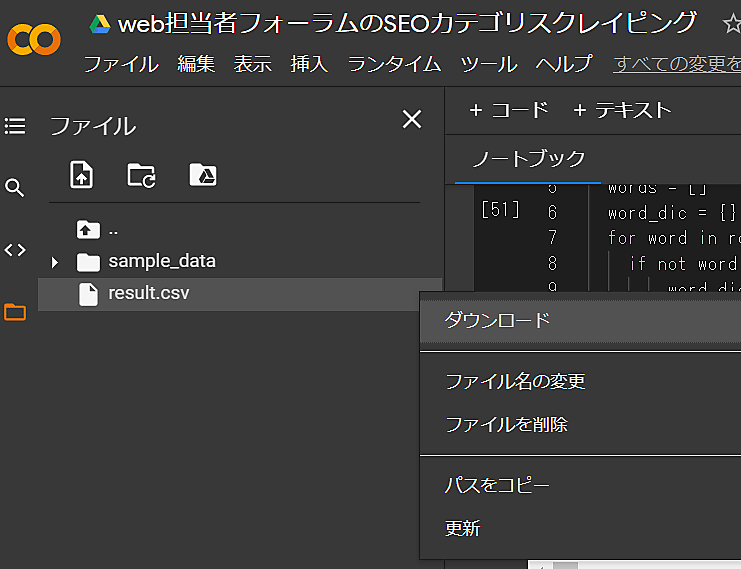Screen dimensions: 741x569
Task: Open the table of contents sidebar icon
Action: click(x=15, y=126)
